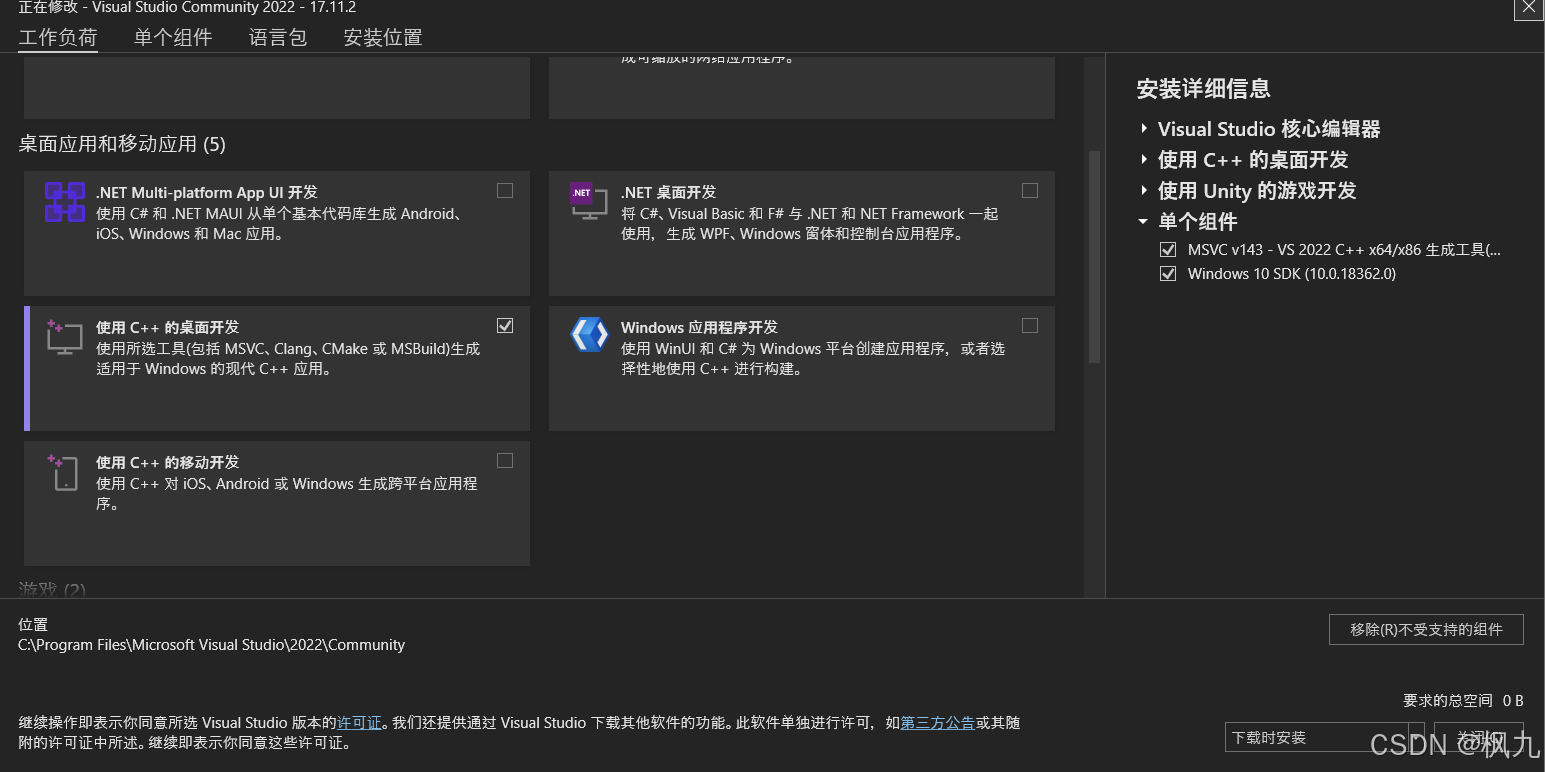Click 移除(R)不受支持的组件 button

(1426, 629)
